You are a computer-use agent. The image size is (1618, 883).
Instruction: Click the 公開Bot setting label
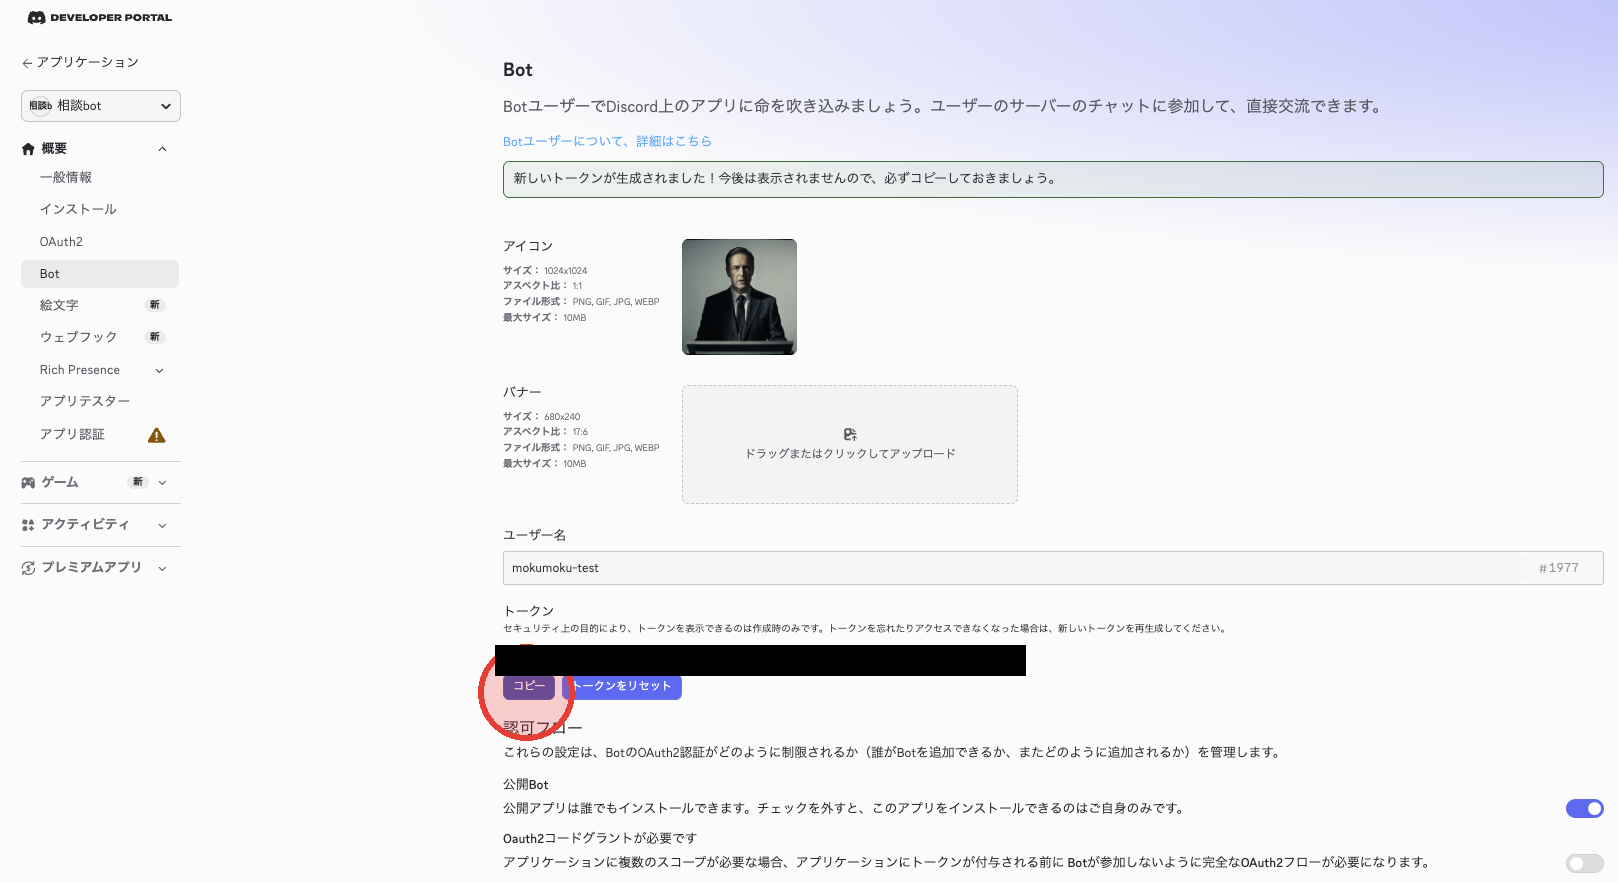[x=526, y=785]
